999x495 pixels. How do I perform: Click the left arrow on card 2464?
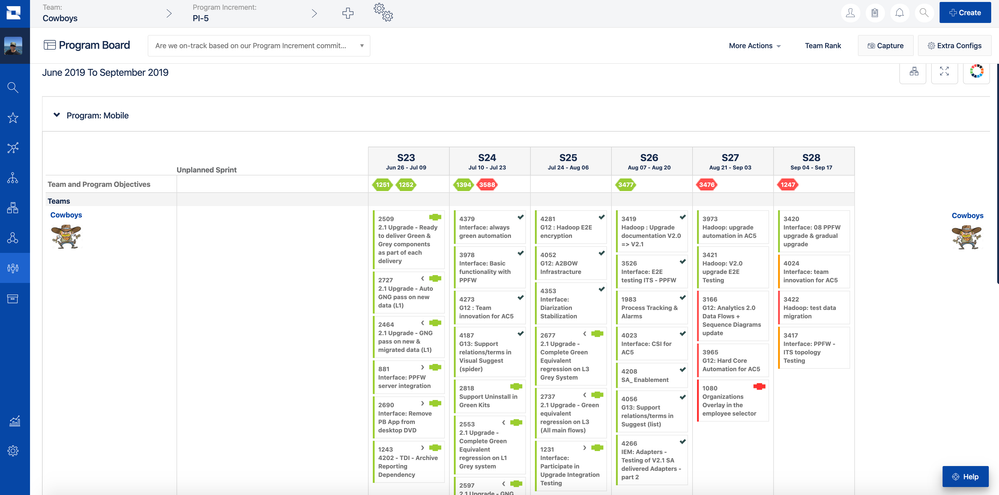pyautogui.click(x=422, y=323)
